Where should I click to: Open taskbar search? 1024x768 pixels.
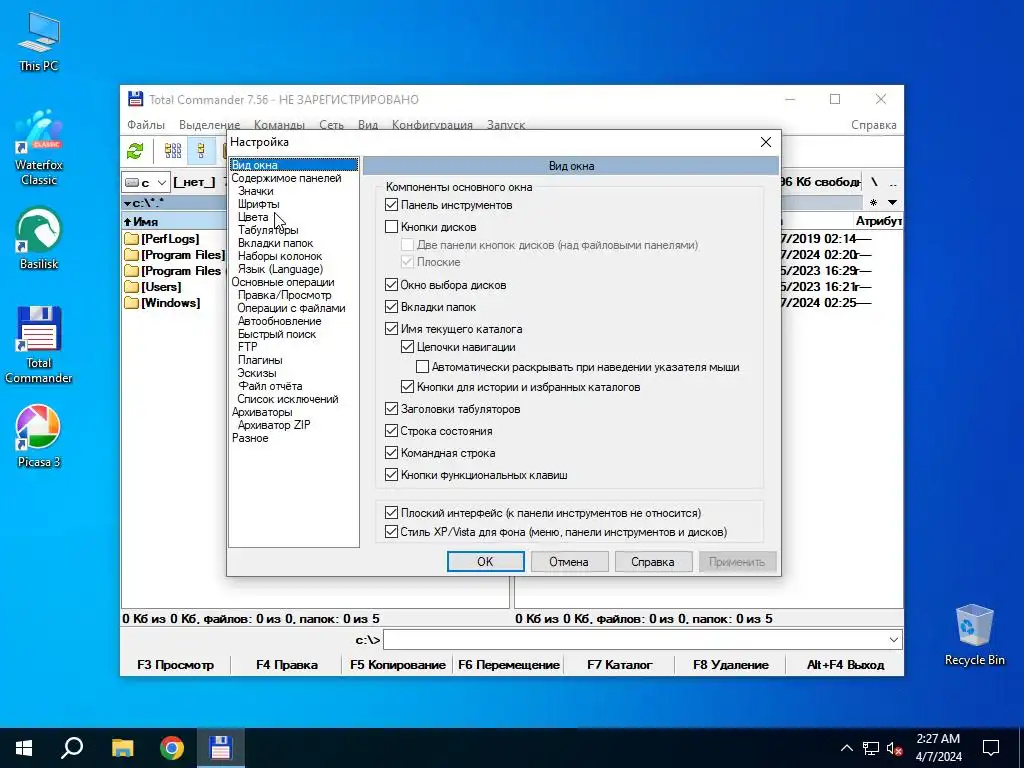point(72,748)
